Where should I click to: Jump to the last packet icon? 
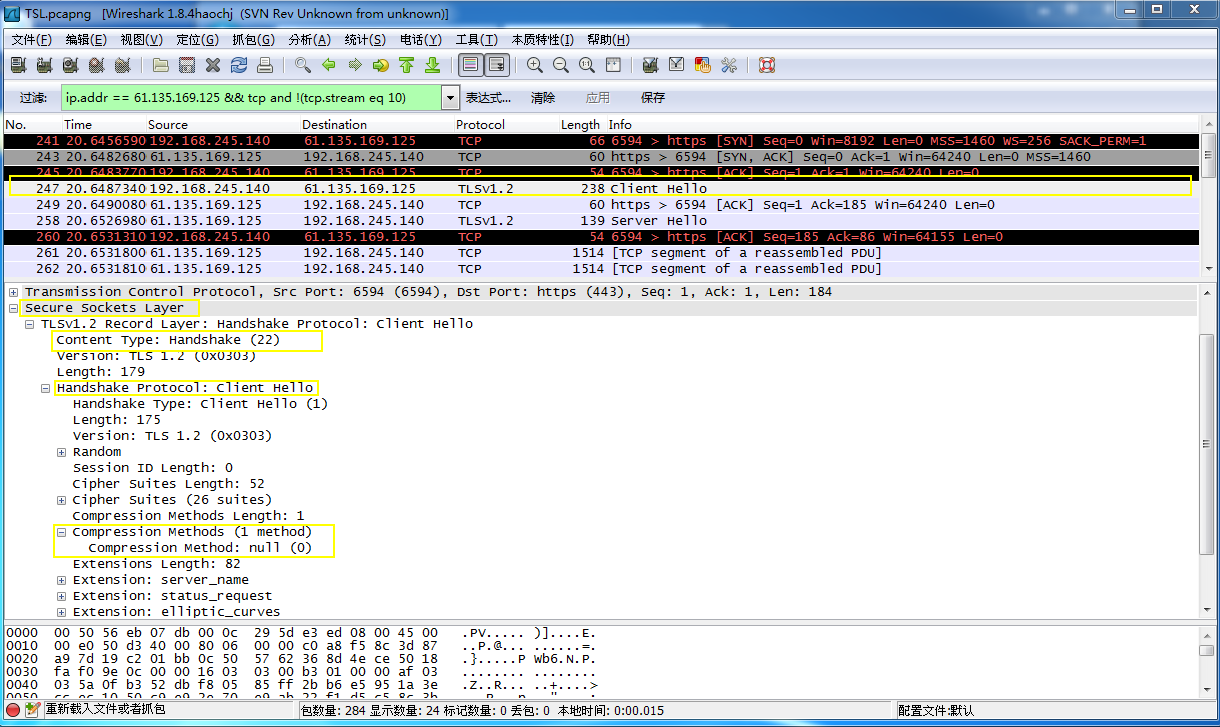pyautogui.click(x=433, y=65)
